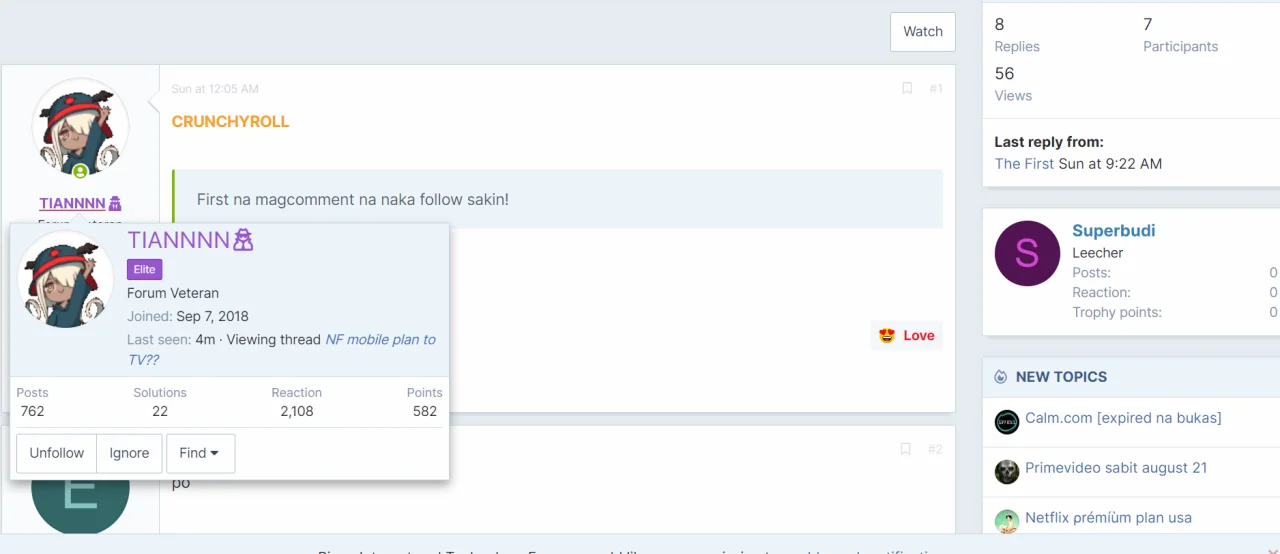Click the 8 Replies statistic
The width and height of the screenshot is (1280, 554).
tap(1017, 35)
